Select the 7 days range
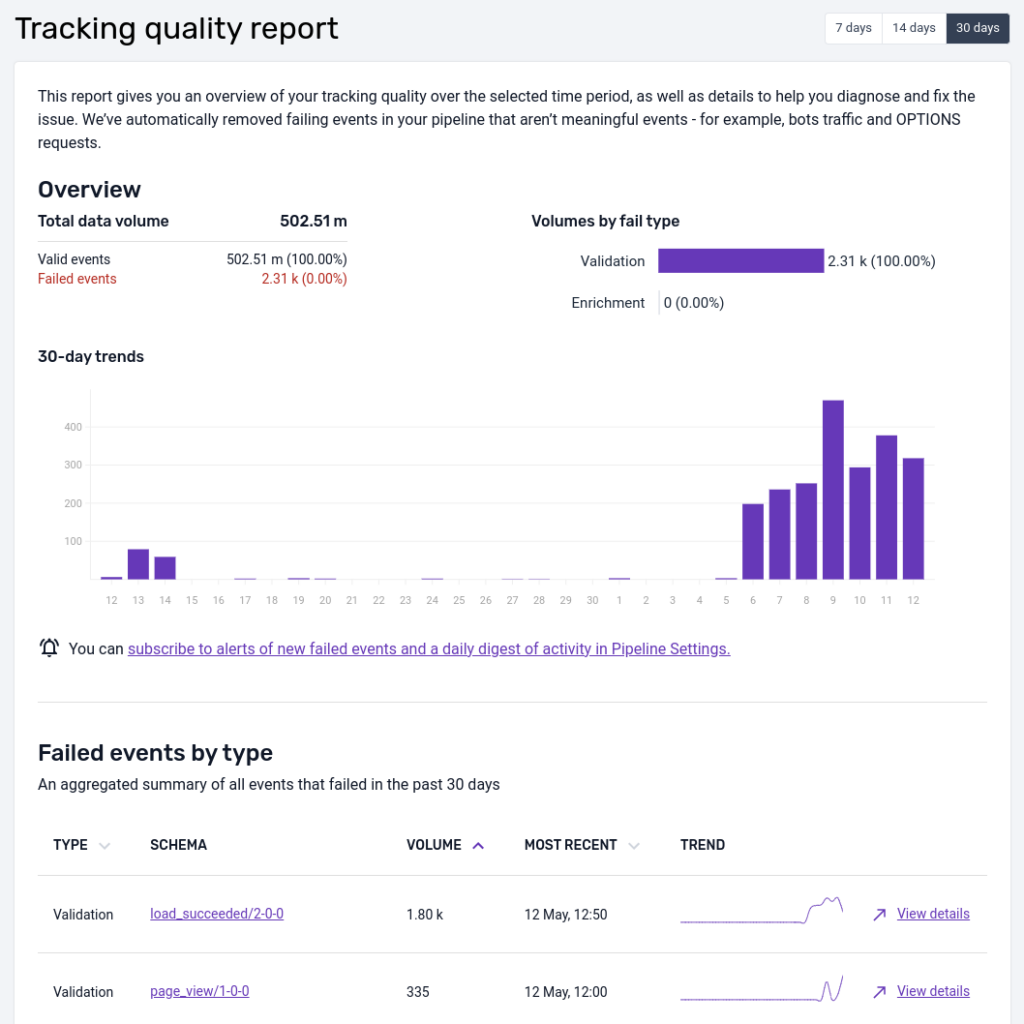Screen dimensions: 1024x1024 pyautogui.click(x=853, y=28)
